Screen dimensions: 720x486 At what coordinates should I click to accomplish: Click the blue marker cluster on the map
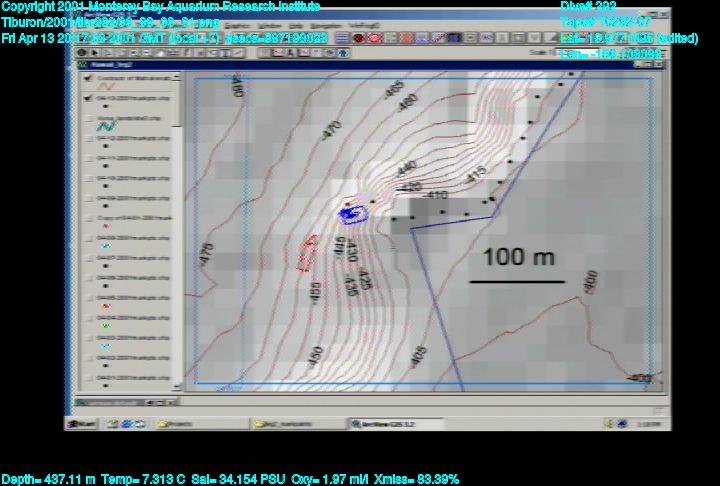click(x=349, y=212)
